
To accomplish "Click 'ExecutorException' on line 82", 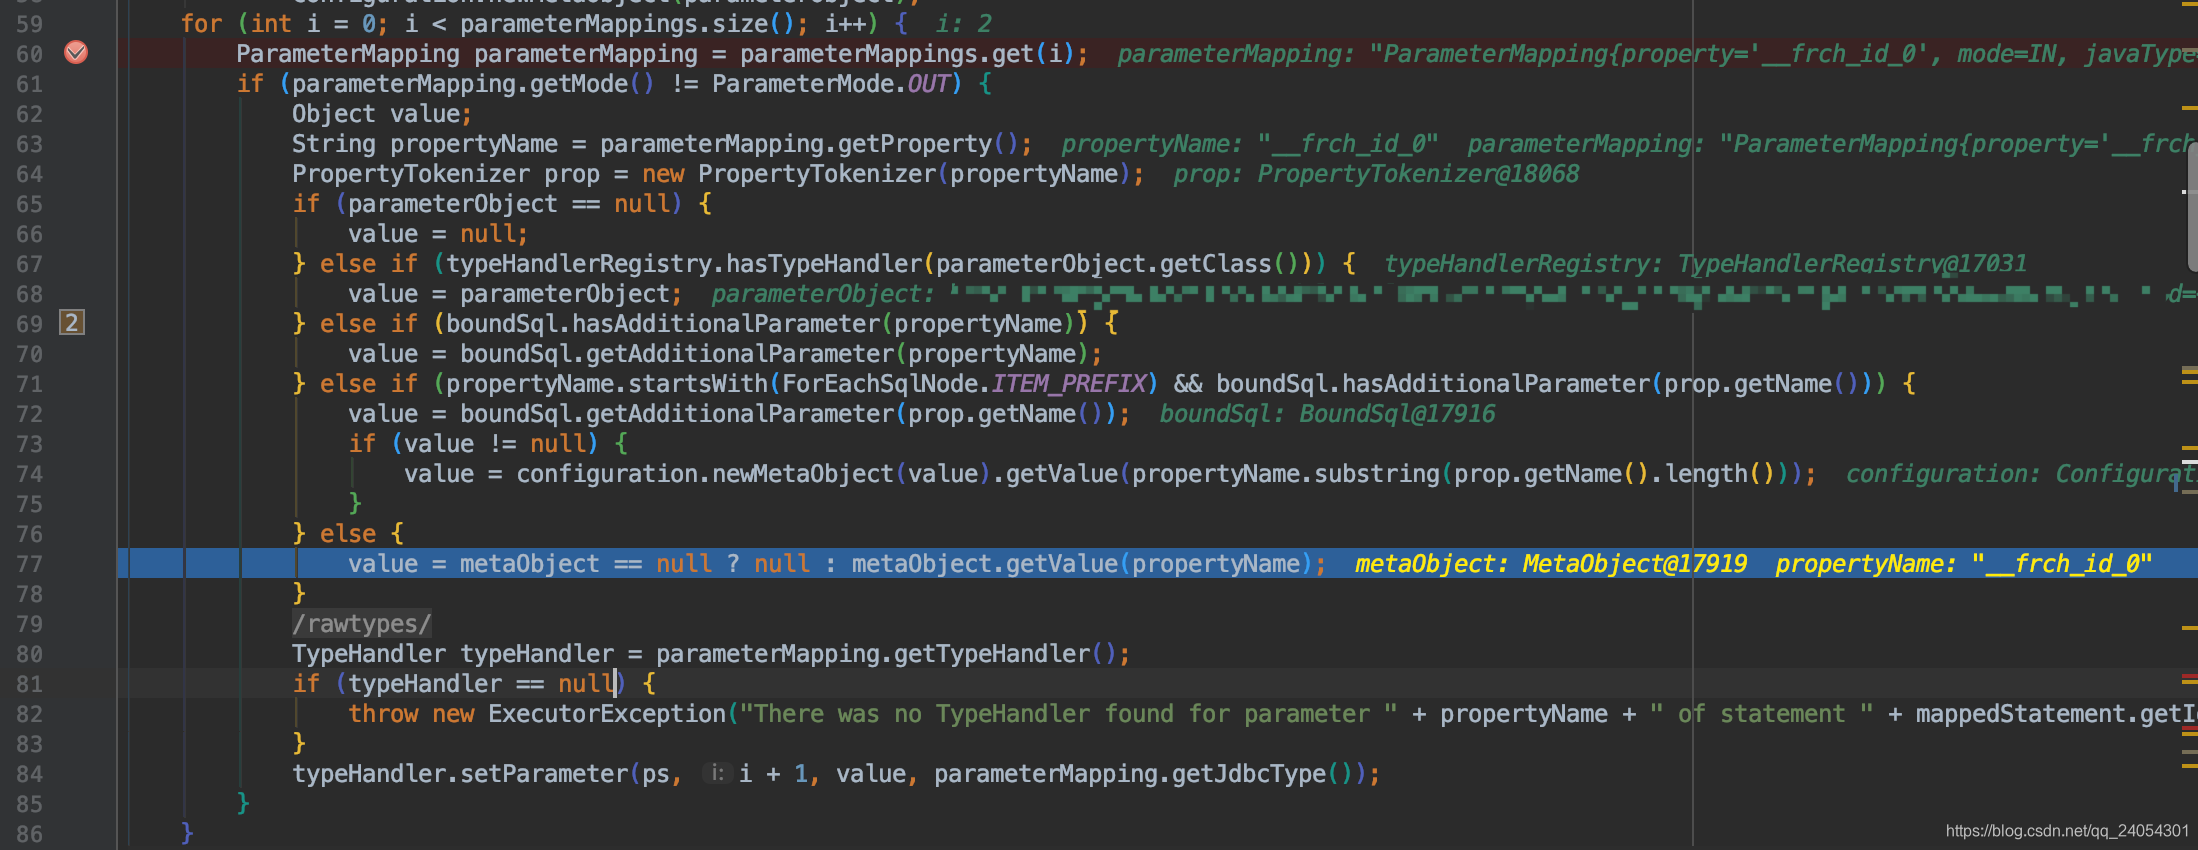I will (x=607, y=714).
